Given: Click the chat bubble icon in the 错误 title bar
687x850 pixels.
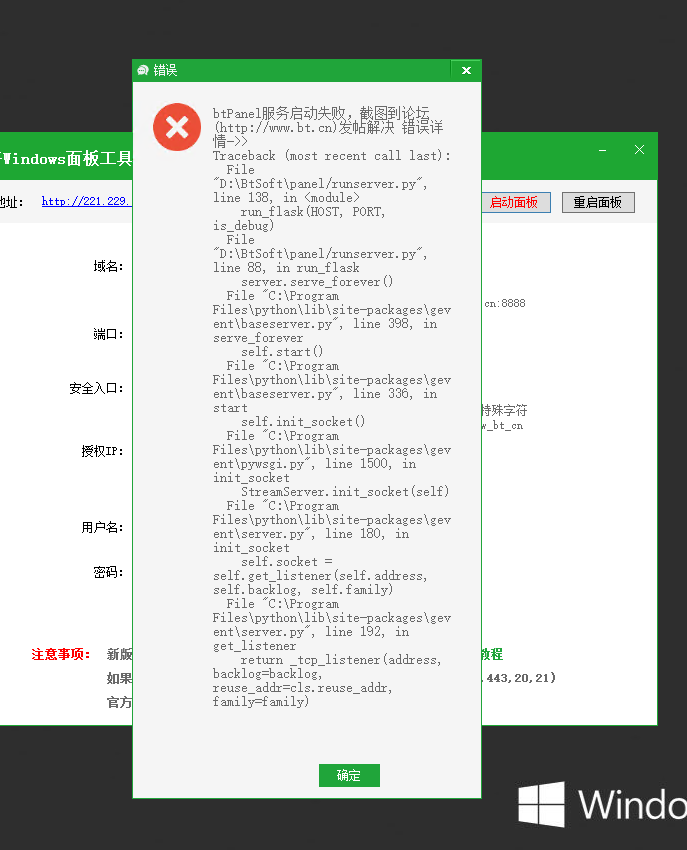Looking at the screenshot, I should tap(143, 70).
